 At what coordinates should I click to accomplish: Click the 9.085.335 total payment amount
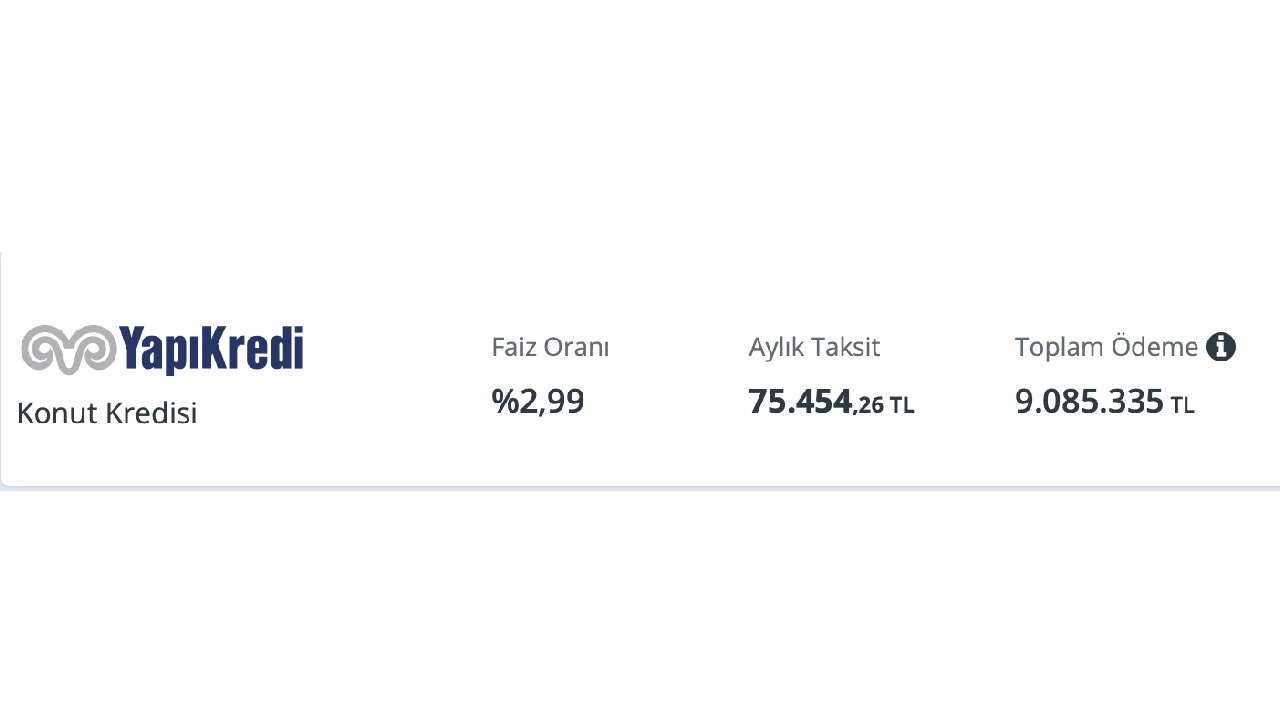pyautogui.click(x=1089, y=401)
